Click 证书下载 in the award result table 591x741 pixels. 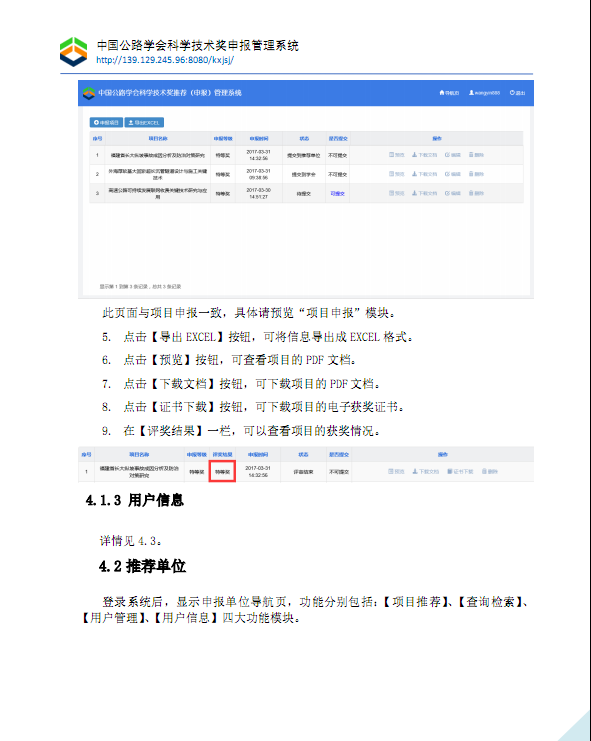click(x=460, y=472)
